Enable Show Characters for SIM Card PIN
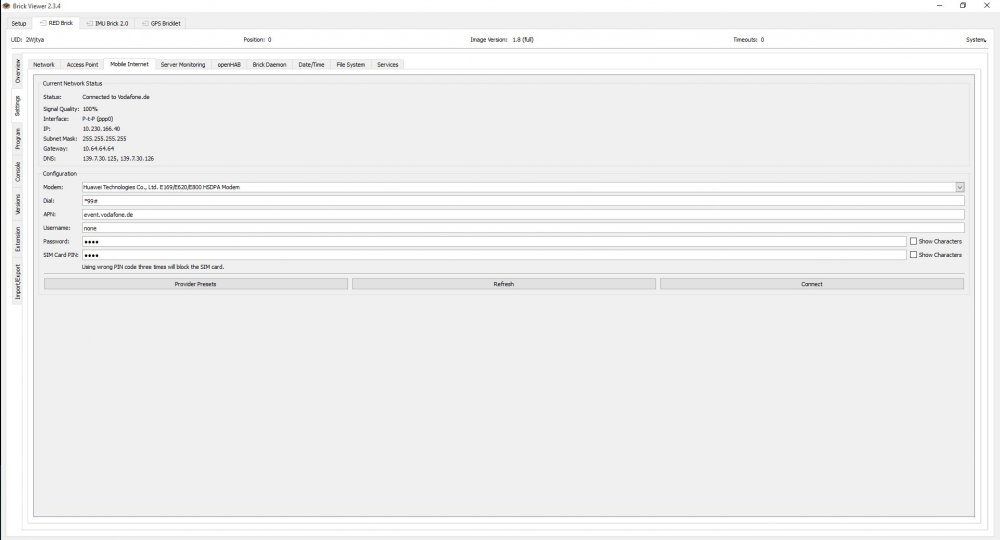 click(x=913, y=255)
